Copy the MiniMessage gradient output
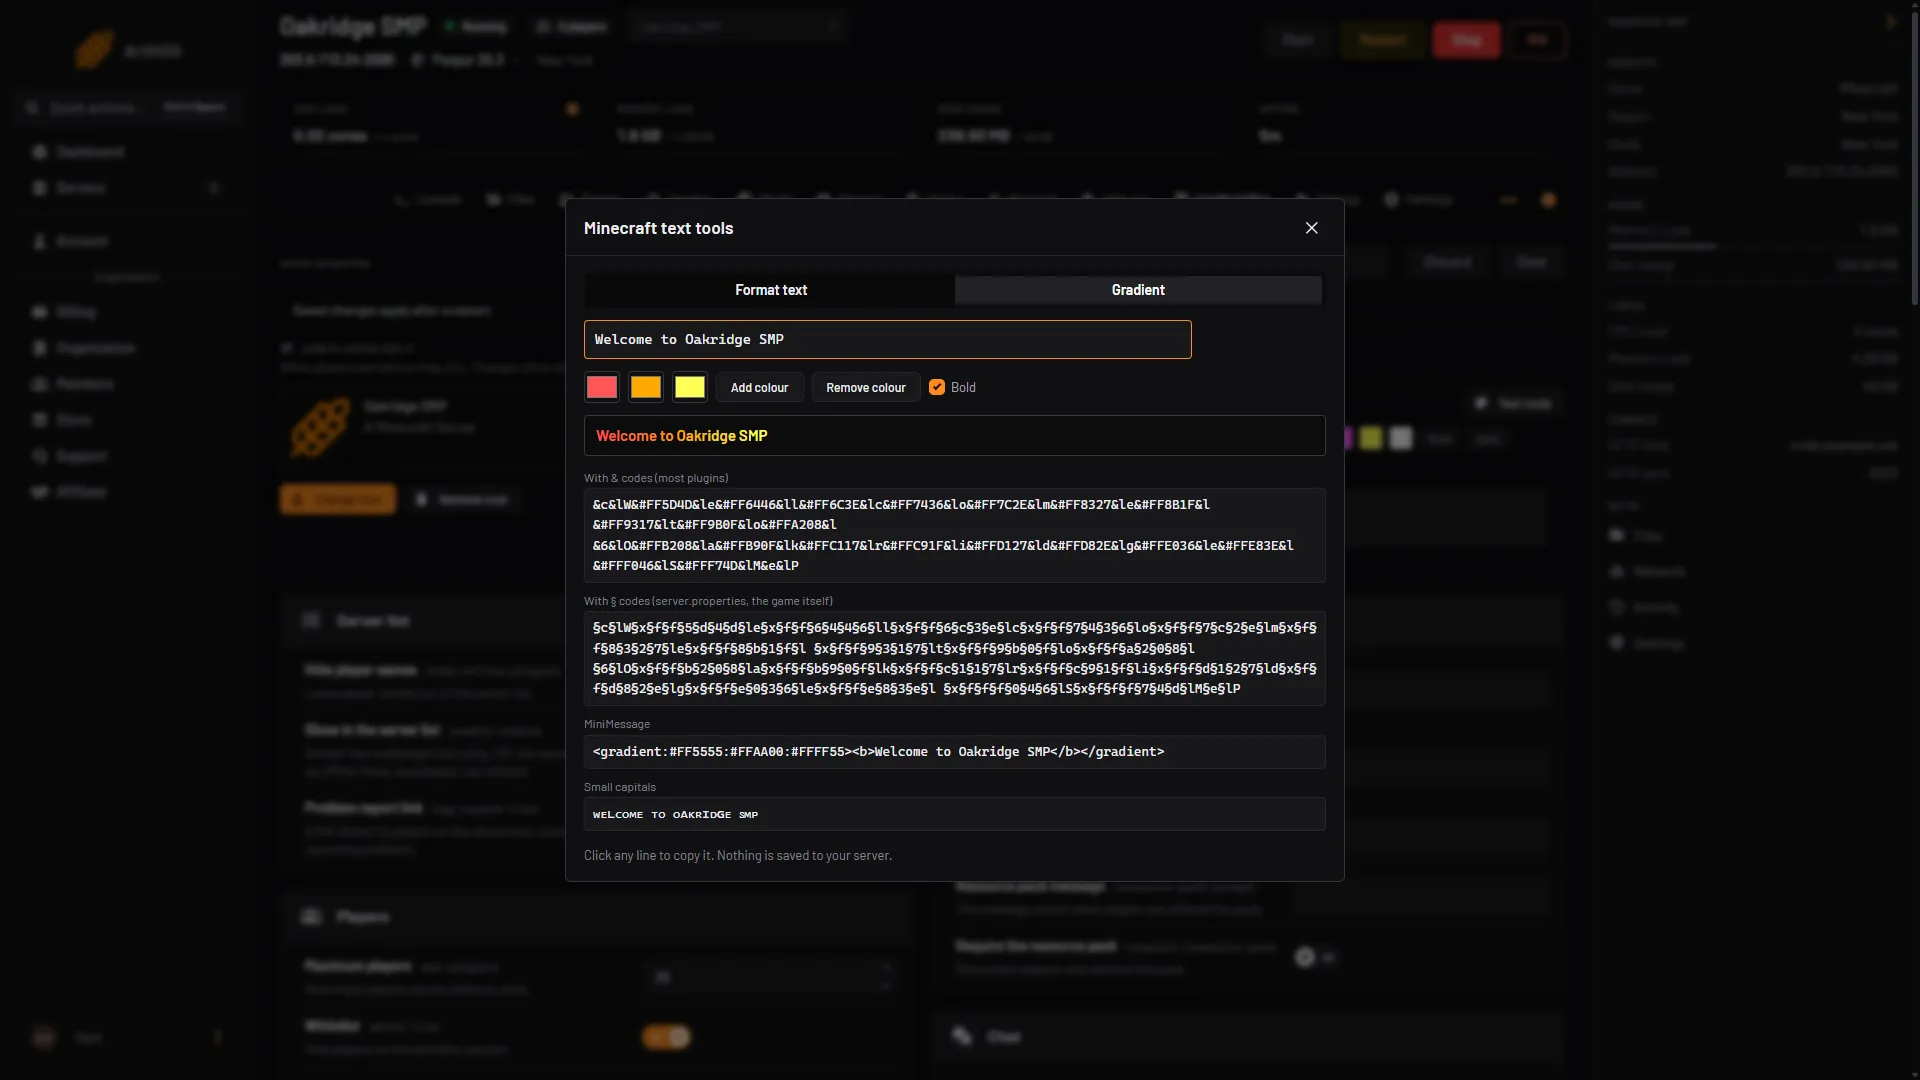This screenshot has width=1920, height=1080. click(x=954, y=752)
